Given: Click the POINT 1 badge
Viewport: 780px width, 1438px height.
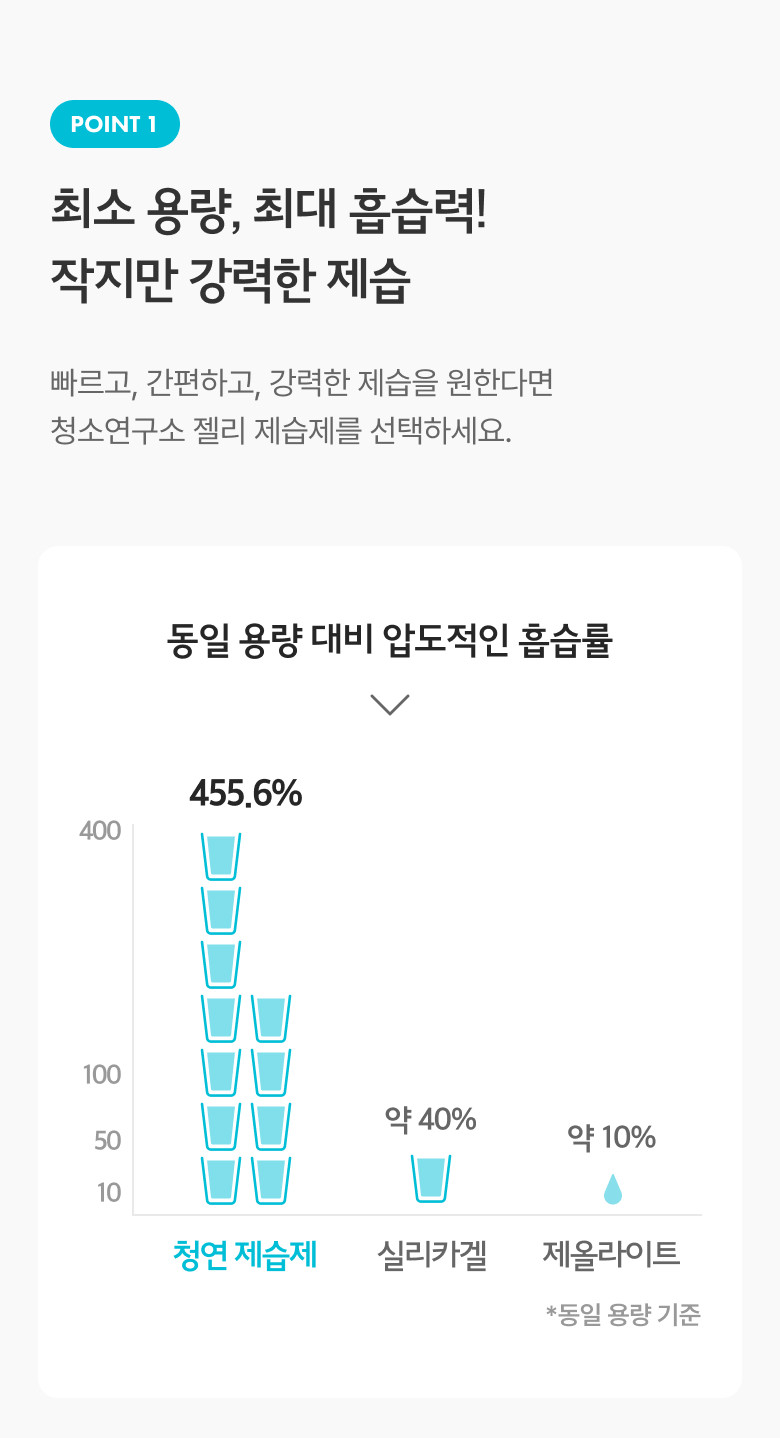Looking at the screenshot, I should pyautogui.click(x=114, y=124).
